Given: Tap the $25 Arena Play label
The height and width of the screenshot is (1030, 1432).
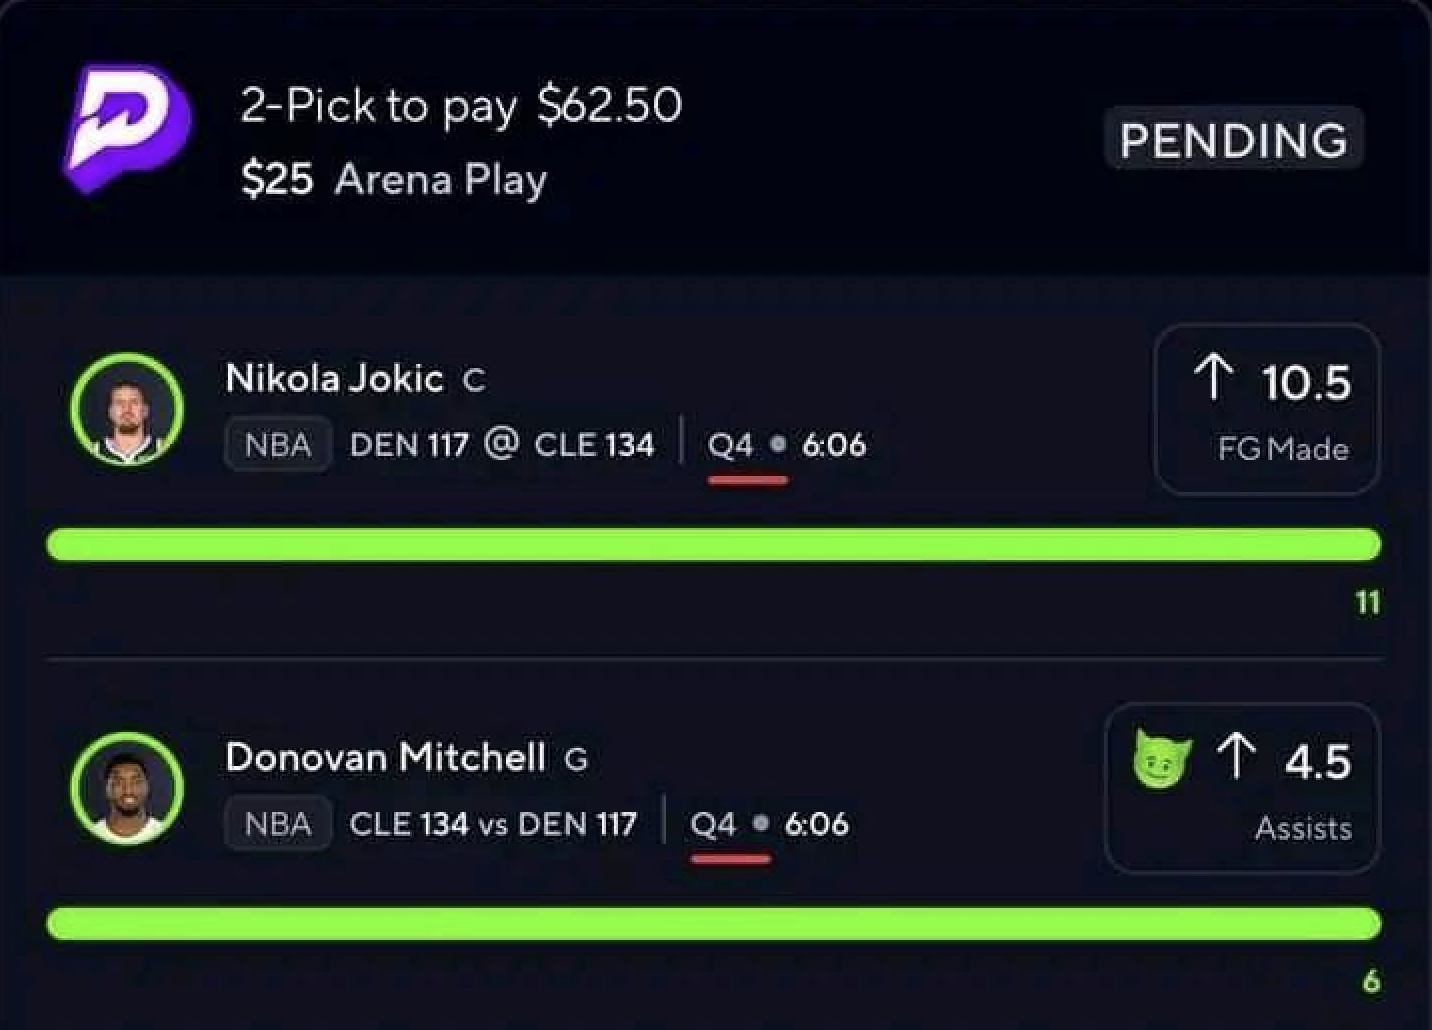Looking at the screenshot, I should pos(394,180).
